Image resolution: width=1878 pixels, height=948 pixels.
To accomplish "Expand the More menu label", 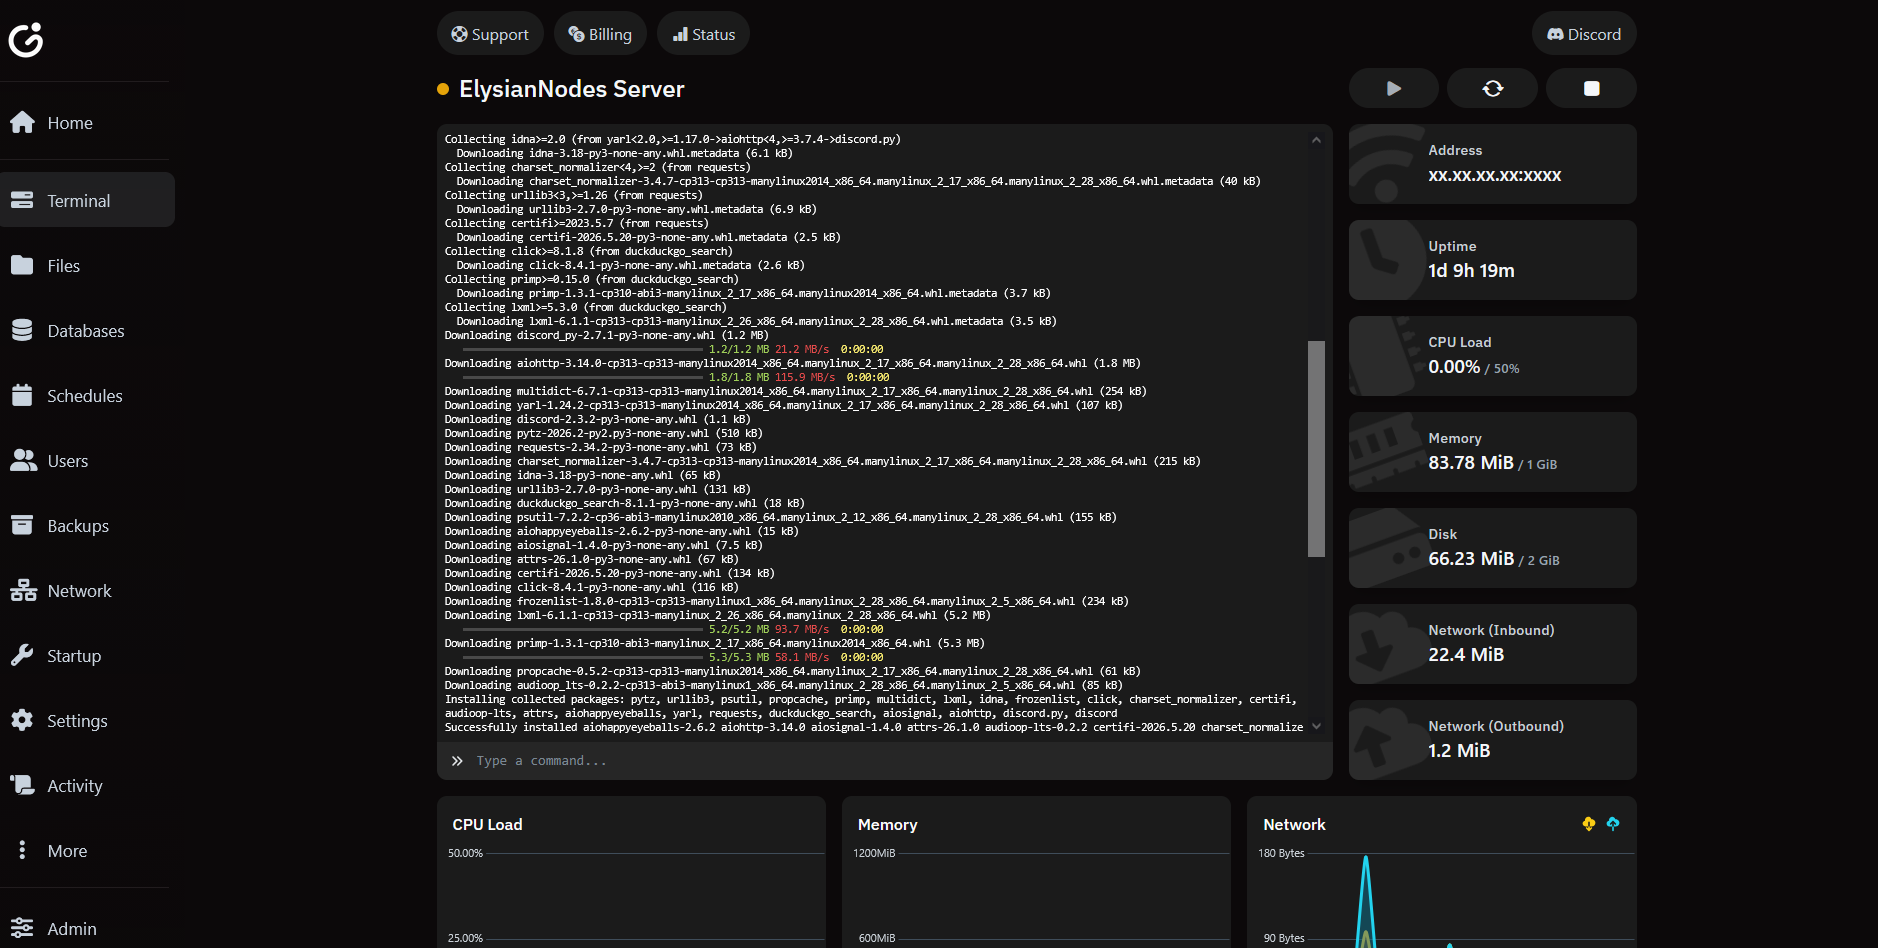I will [67, 851].
